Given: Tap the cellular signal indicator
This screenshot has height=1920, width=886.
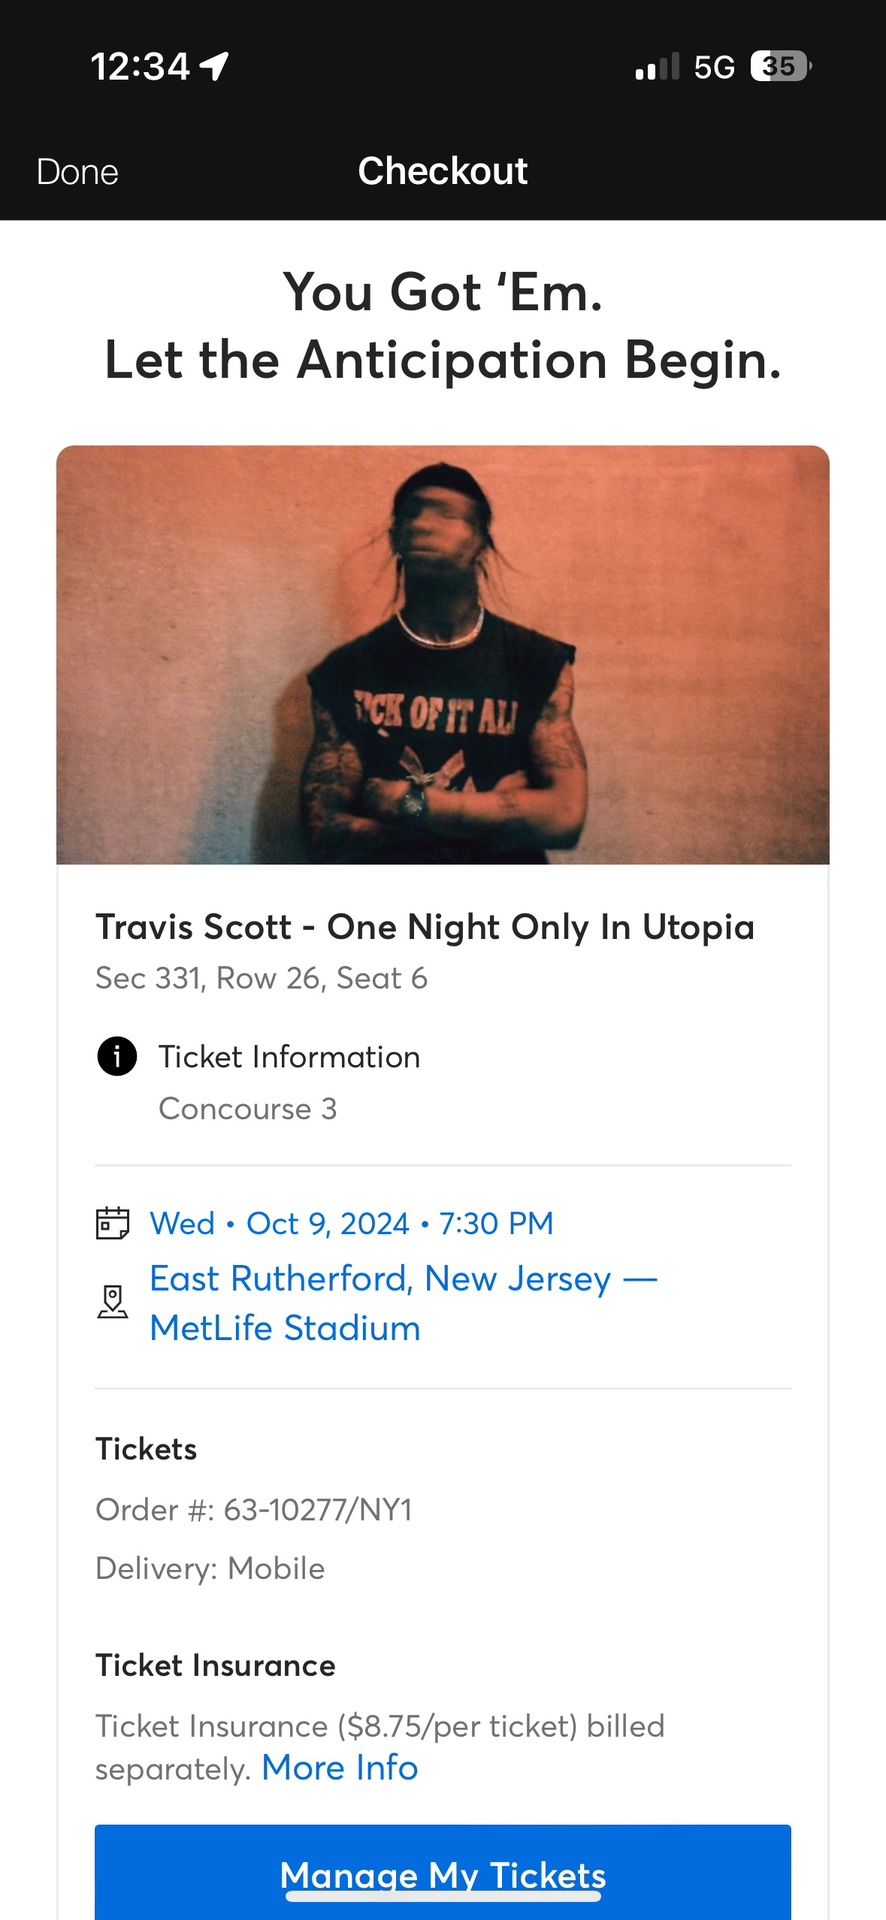Looking at the screenshot, I should coord(655,66).
